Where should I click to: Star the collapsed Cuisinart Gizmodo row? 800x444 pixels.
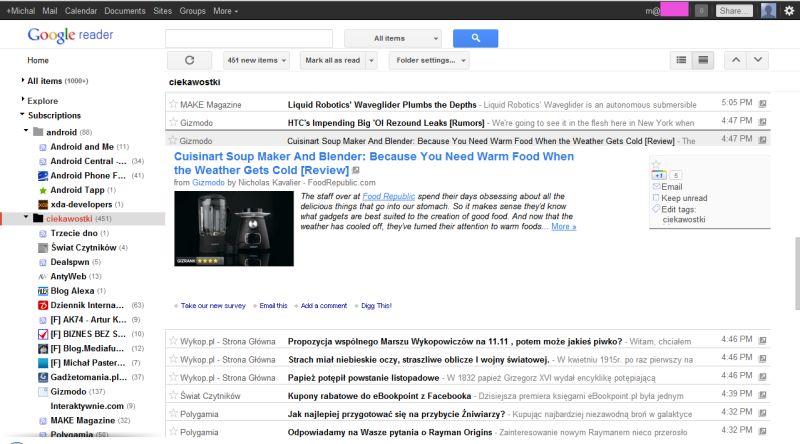pos(173,140)
